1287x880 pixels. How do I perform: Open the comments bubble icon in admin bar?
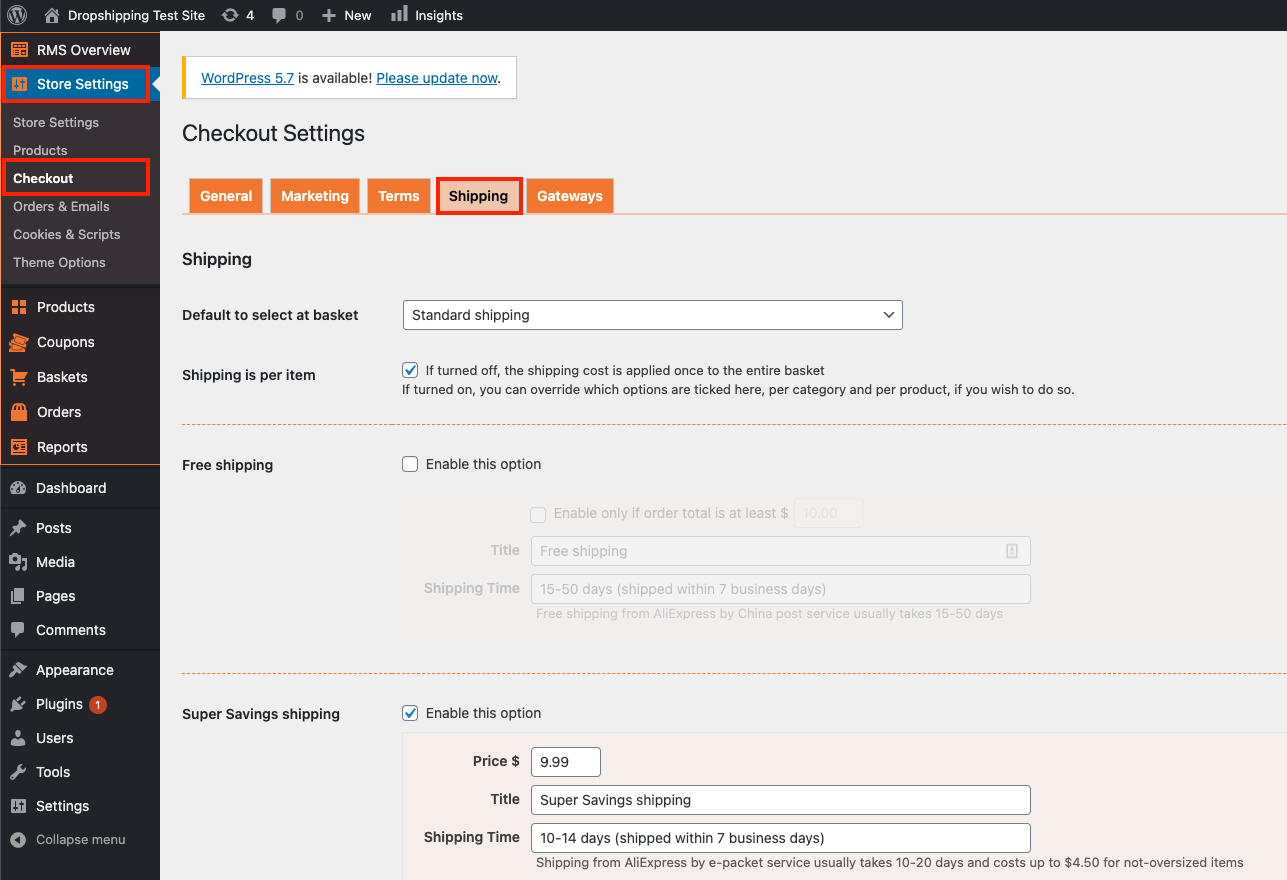279,15
